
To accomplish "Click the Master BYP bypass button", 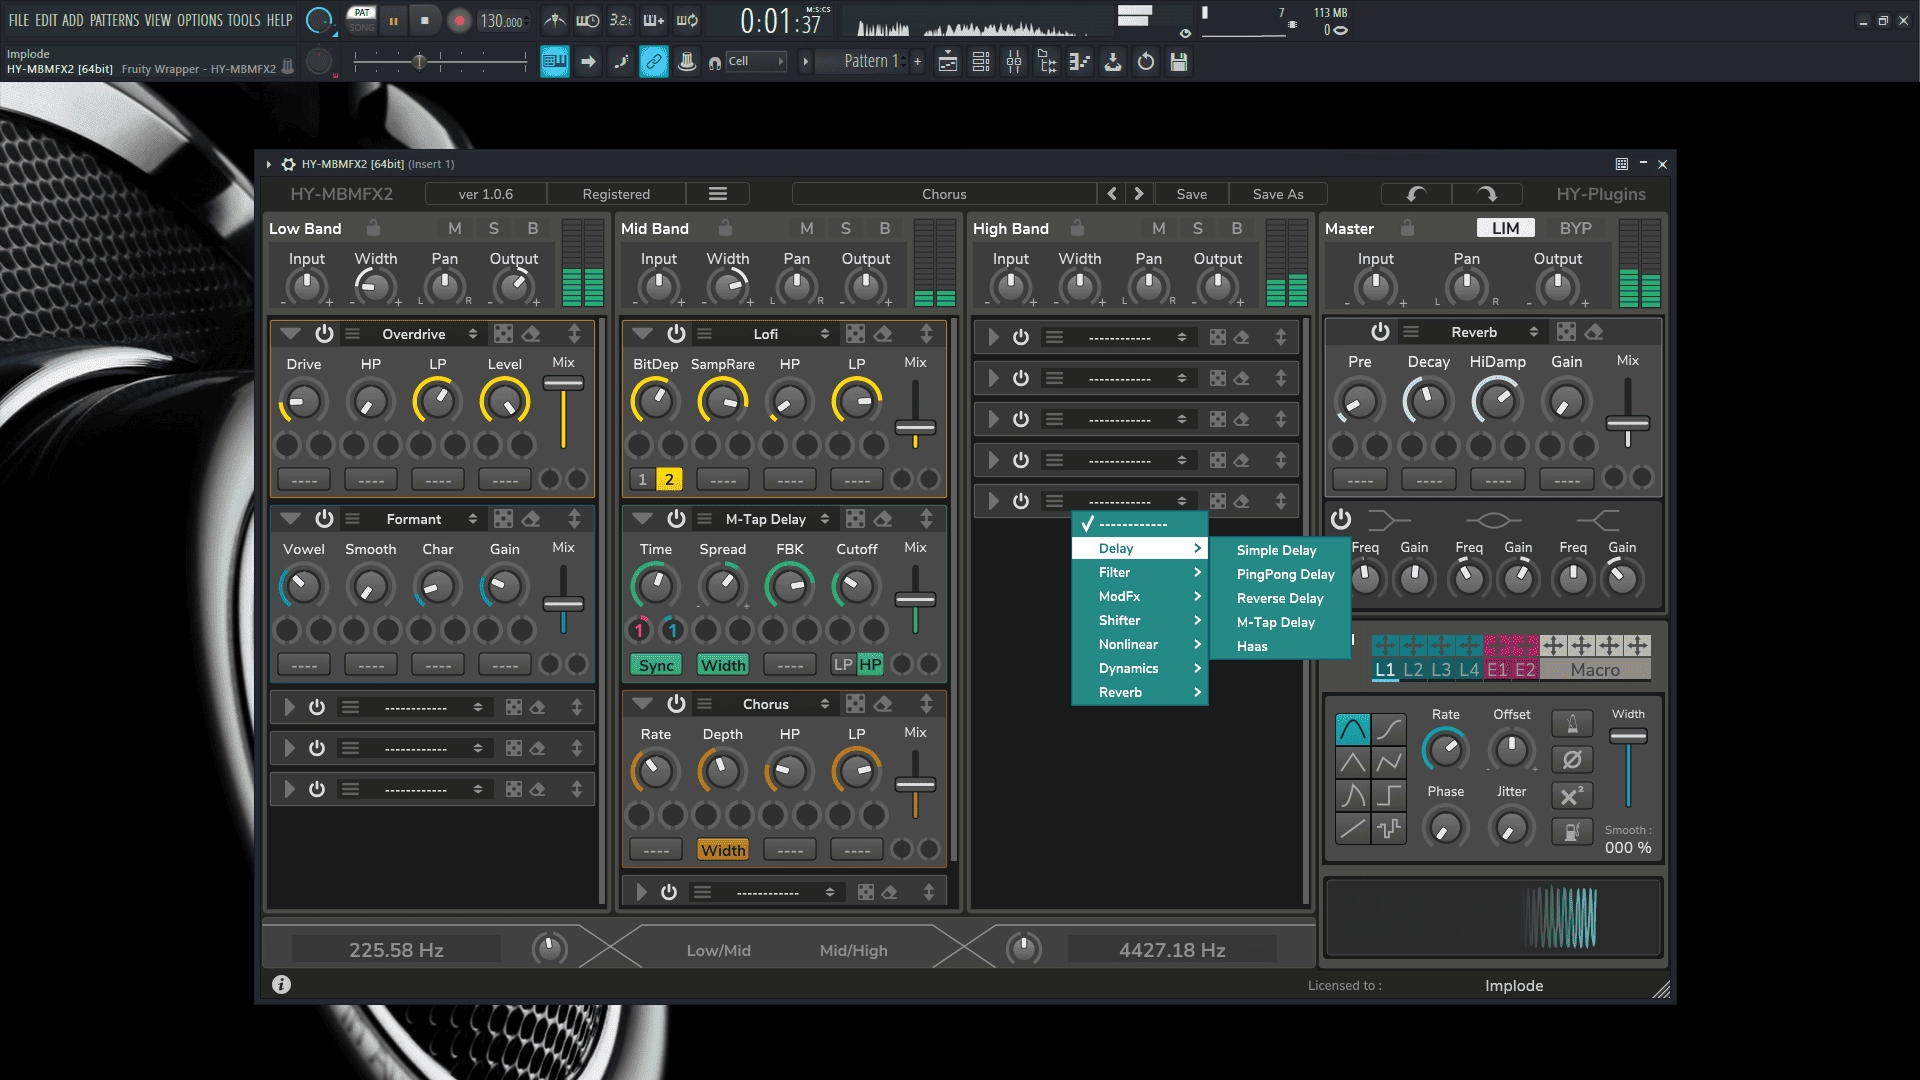I will coord(1575,228).
